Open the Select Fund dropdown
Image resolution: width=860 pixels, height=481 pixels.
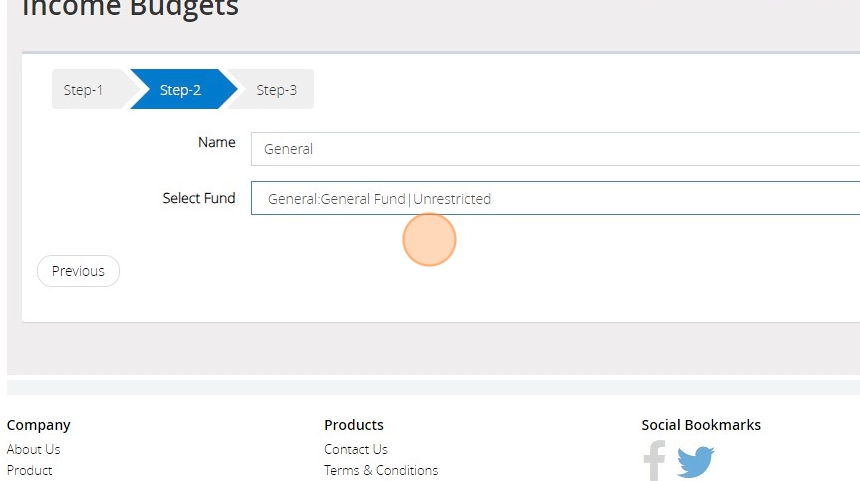coord(555,198)
